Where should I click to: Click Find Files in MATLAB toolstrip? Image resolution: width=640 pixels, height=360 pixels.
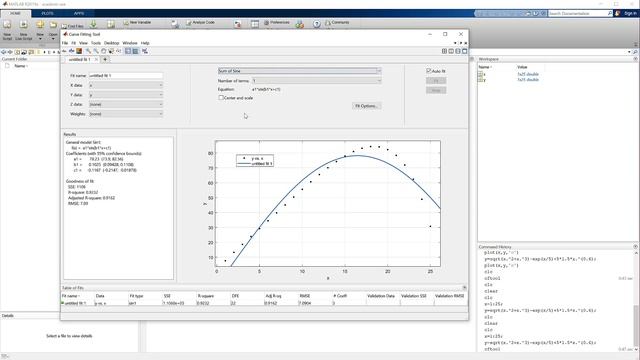click(x=73, y=26)
